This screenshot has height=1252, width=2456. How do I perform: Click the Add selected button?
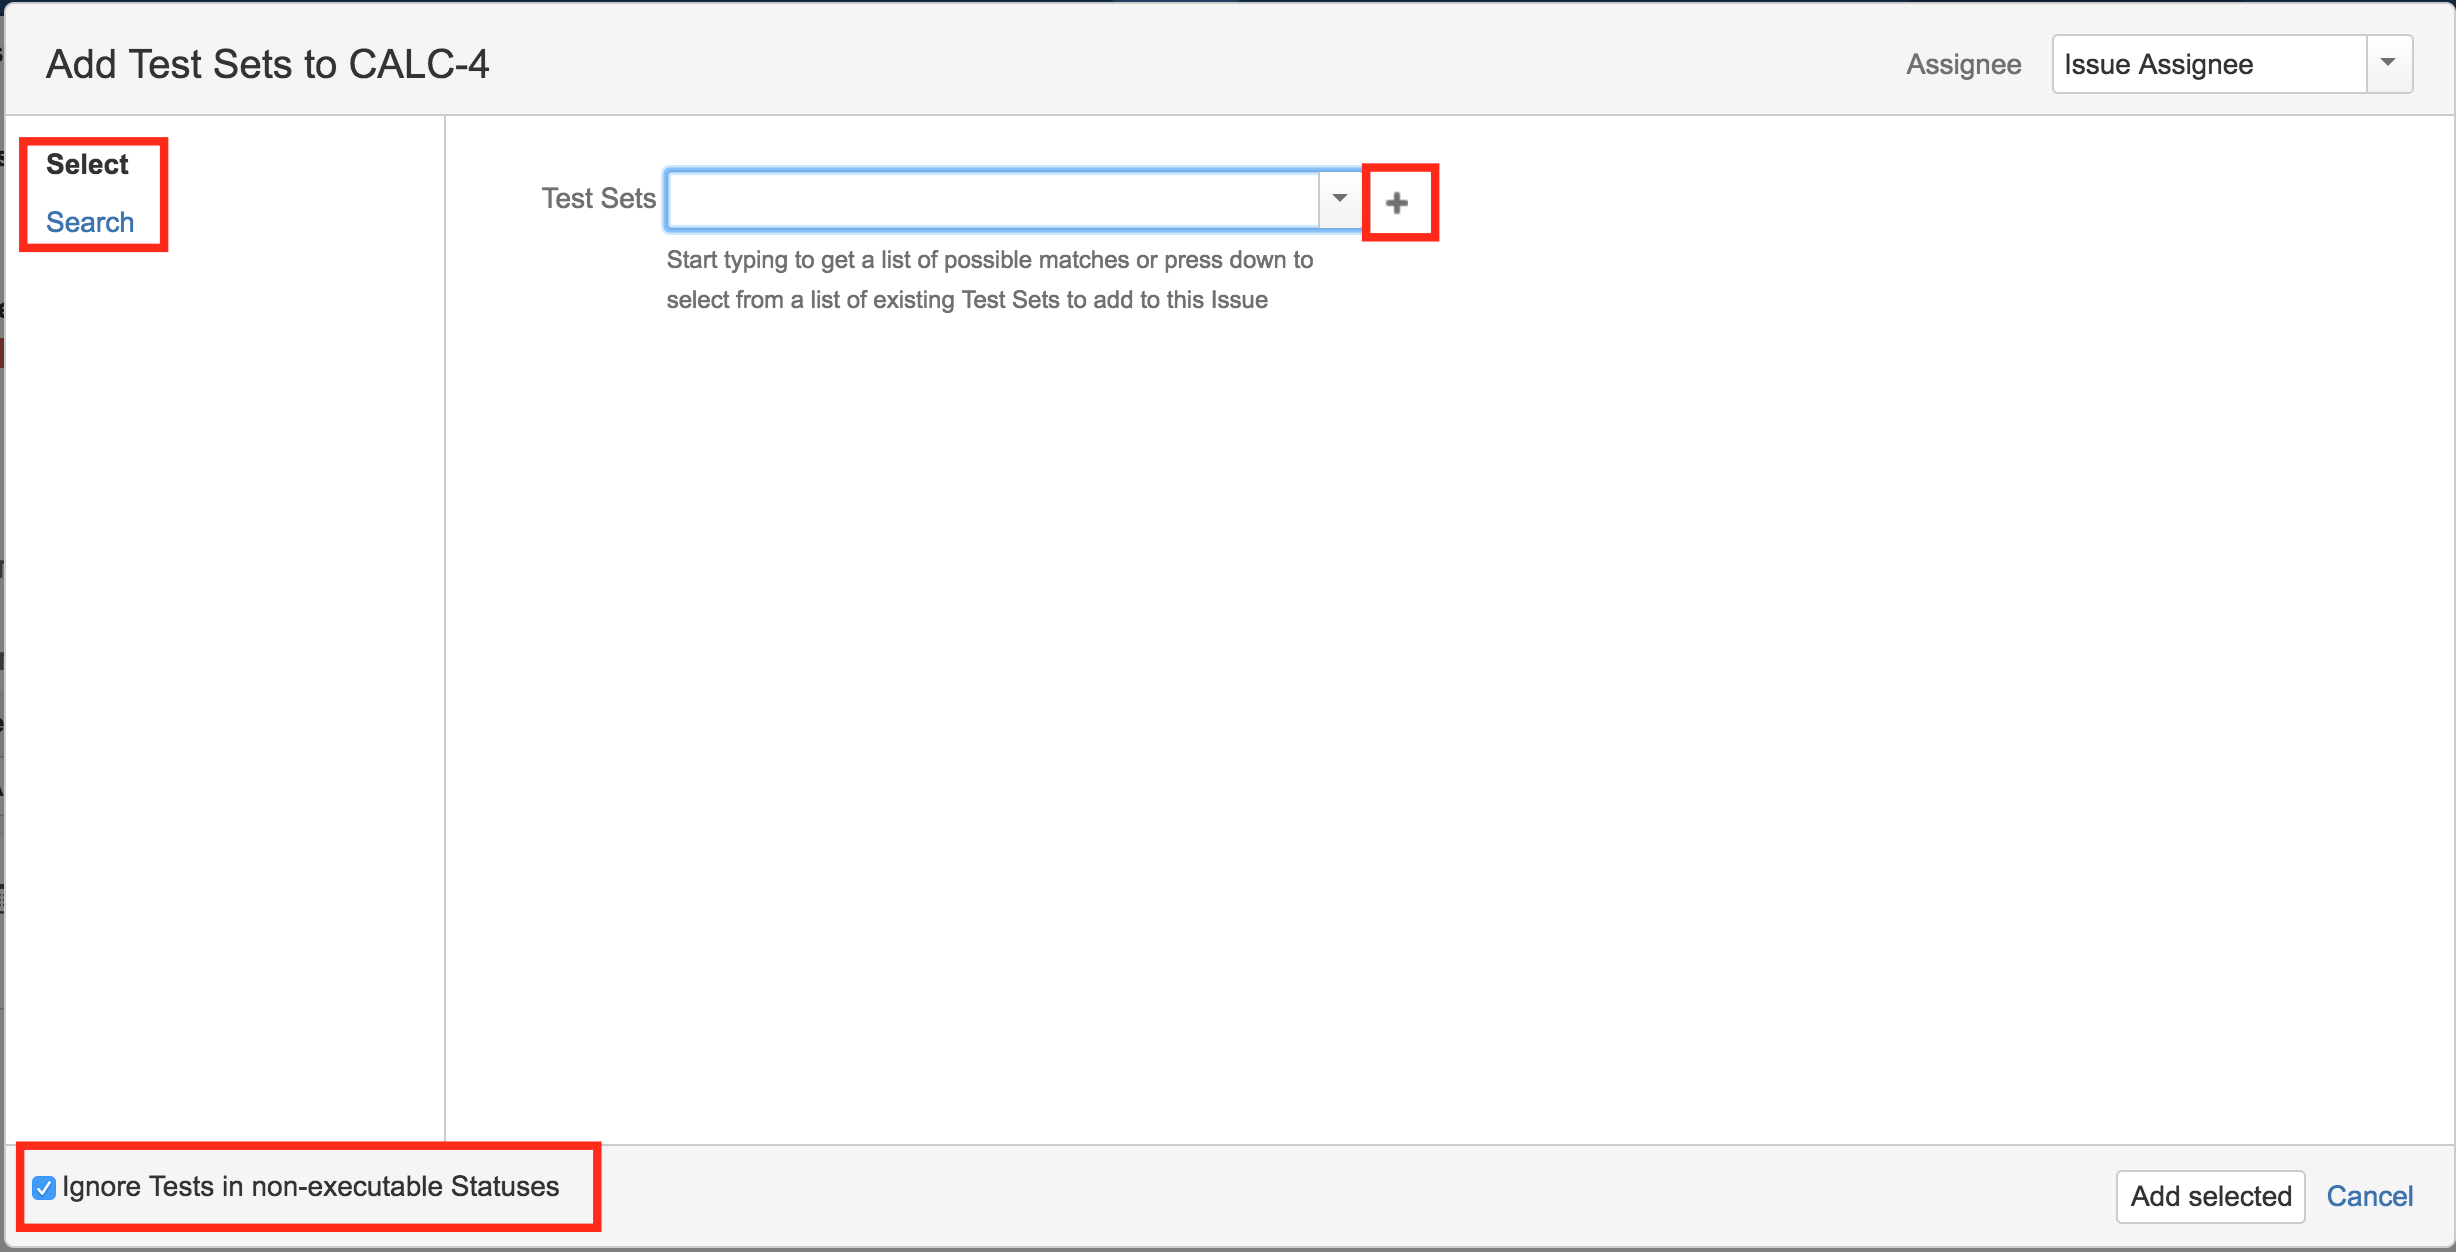2210,1196
